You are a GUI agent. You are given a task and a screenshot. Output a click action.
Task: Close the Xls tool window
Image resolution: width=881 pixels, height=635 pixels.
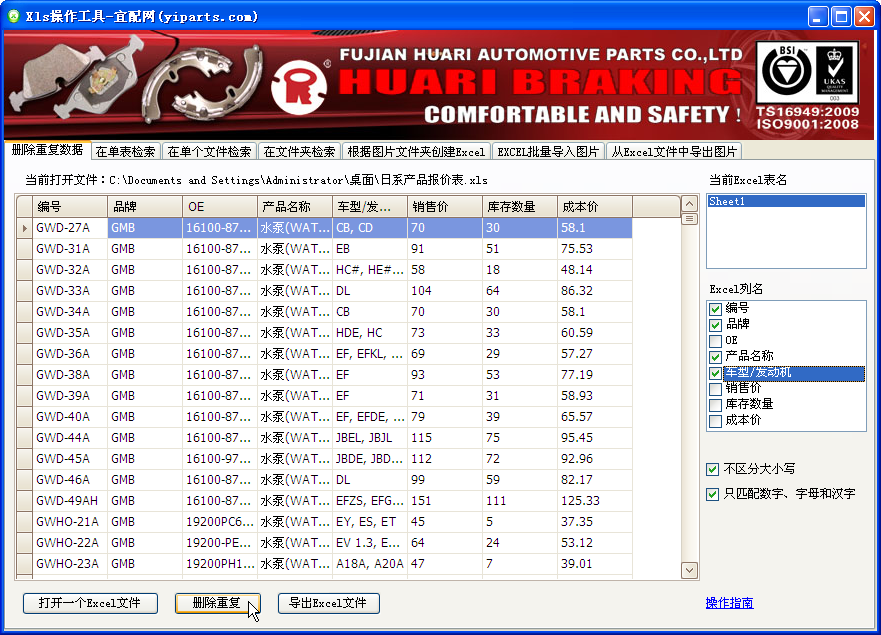point(864,16)
